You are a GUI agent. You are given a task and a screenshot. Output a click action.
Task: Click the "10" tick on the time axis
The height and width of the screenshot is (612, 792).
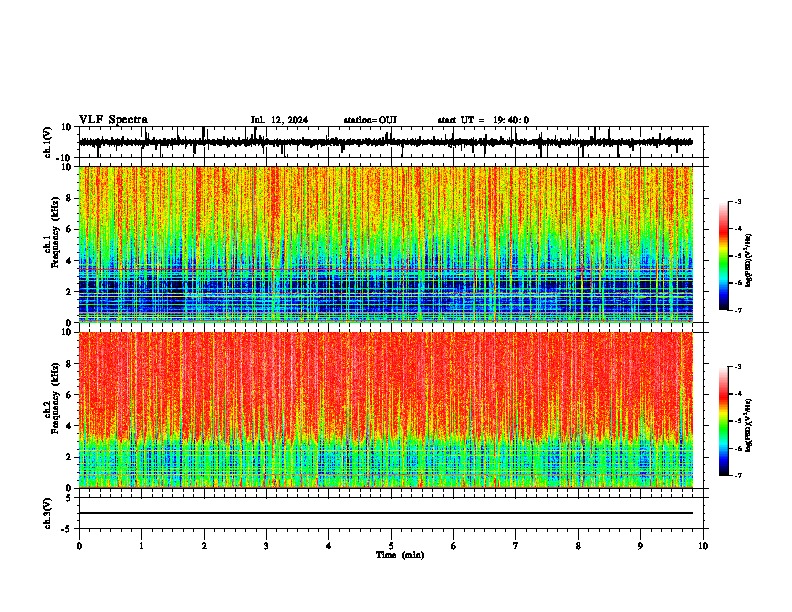click(703, 546)
